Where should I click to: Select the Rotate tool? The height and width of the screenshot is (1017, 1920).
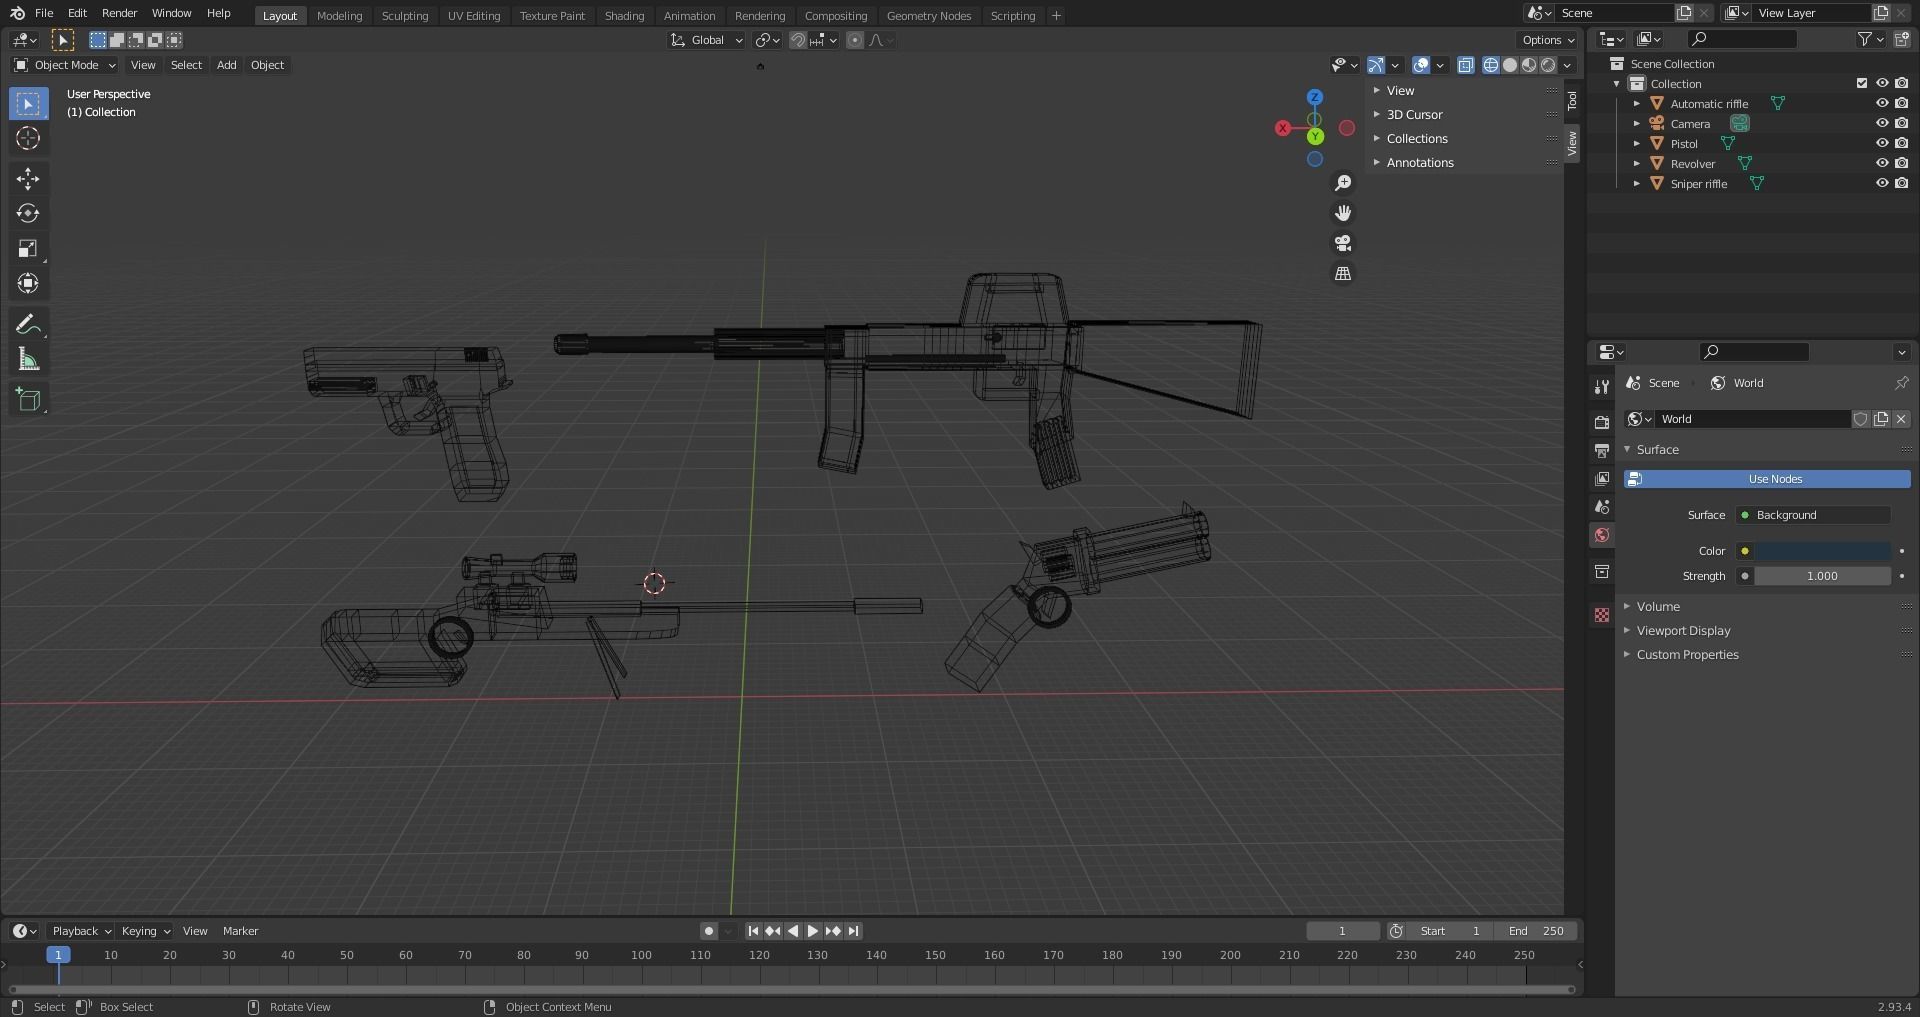pyautogui.click(x=28, y=214)
